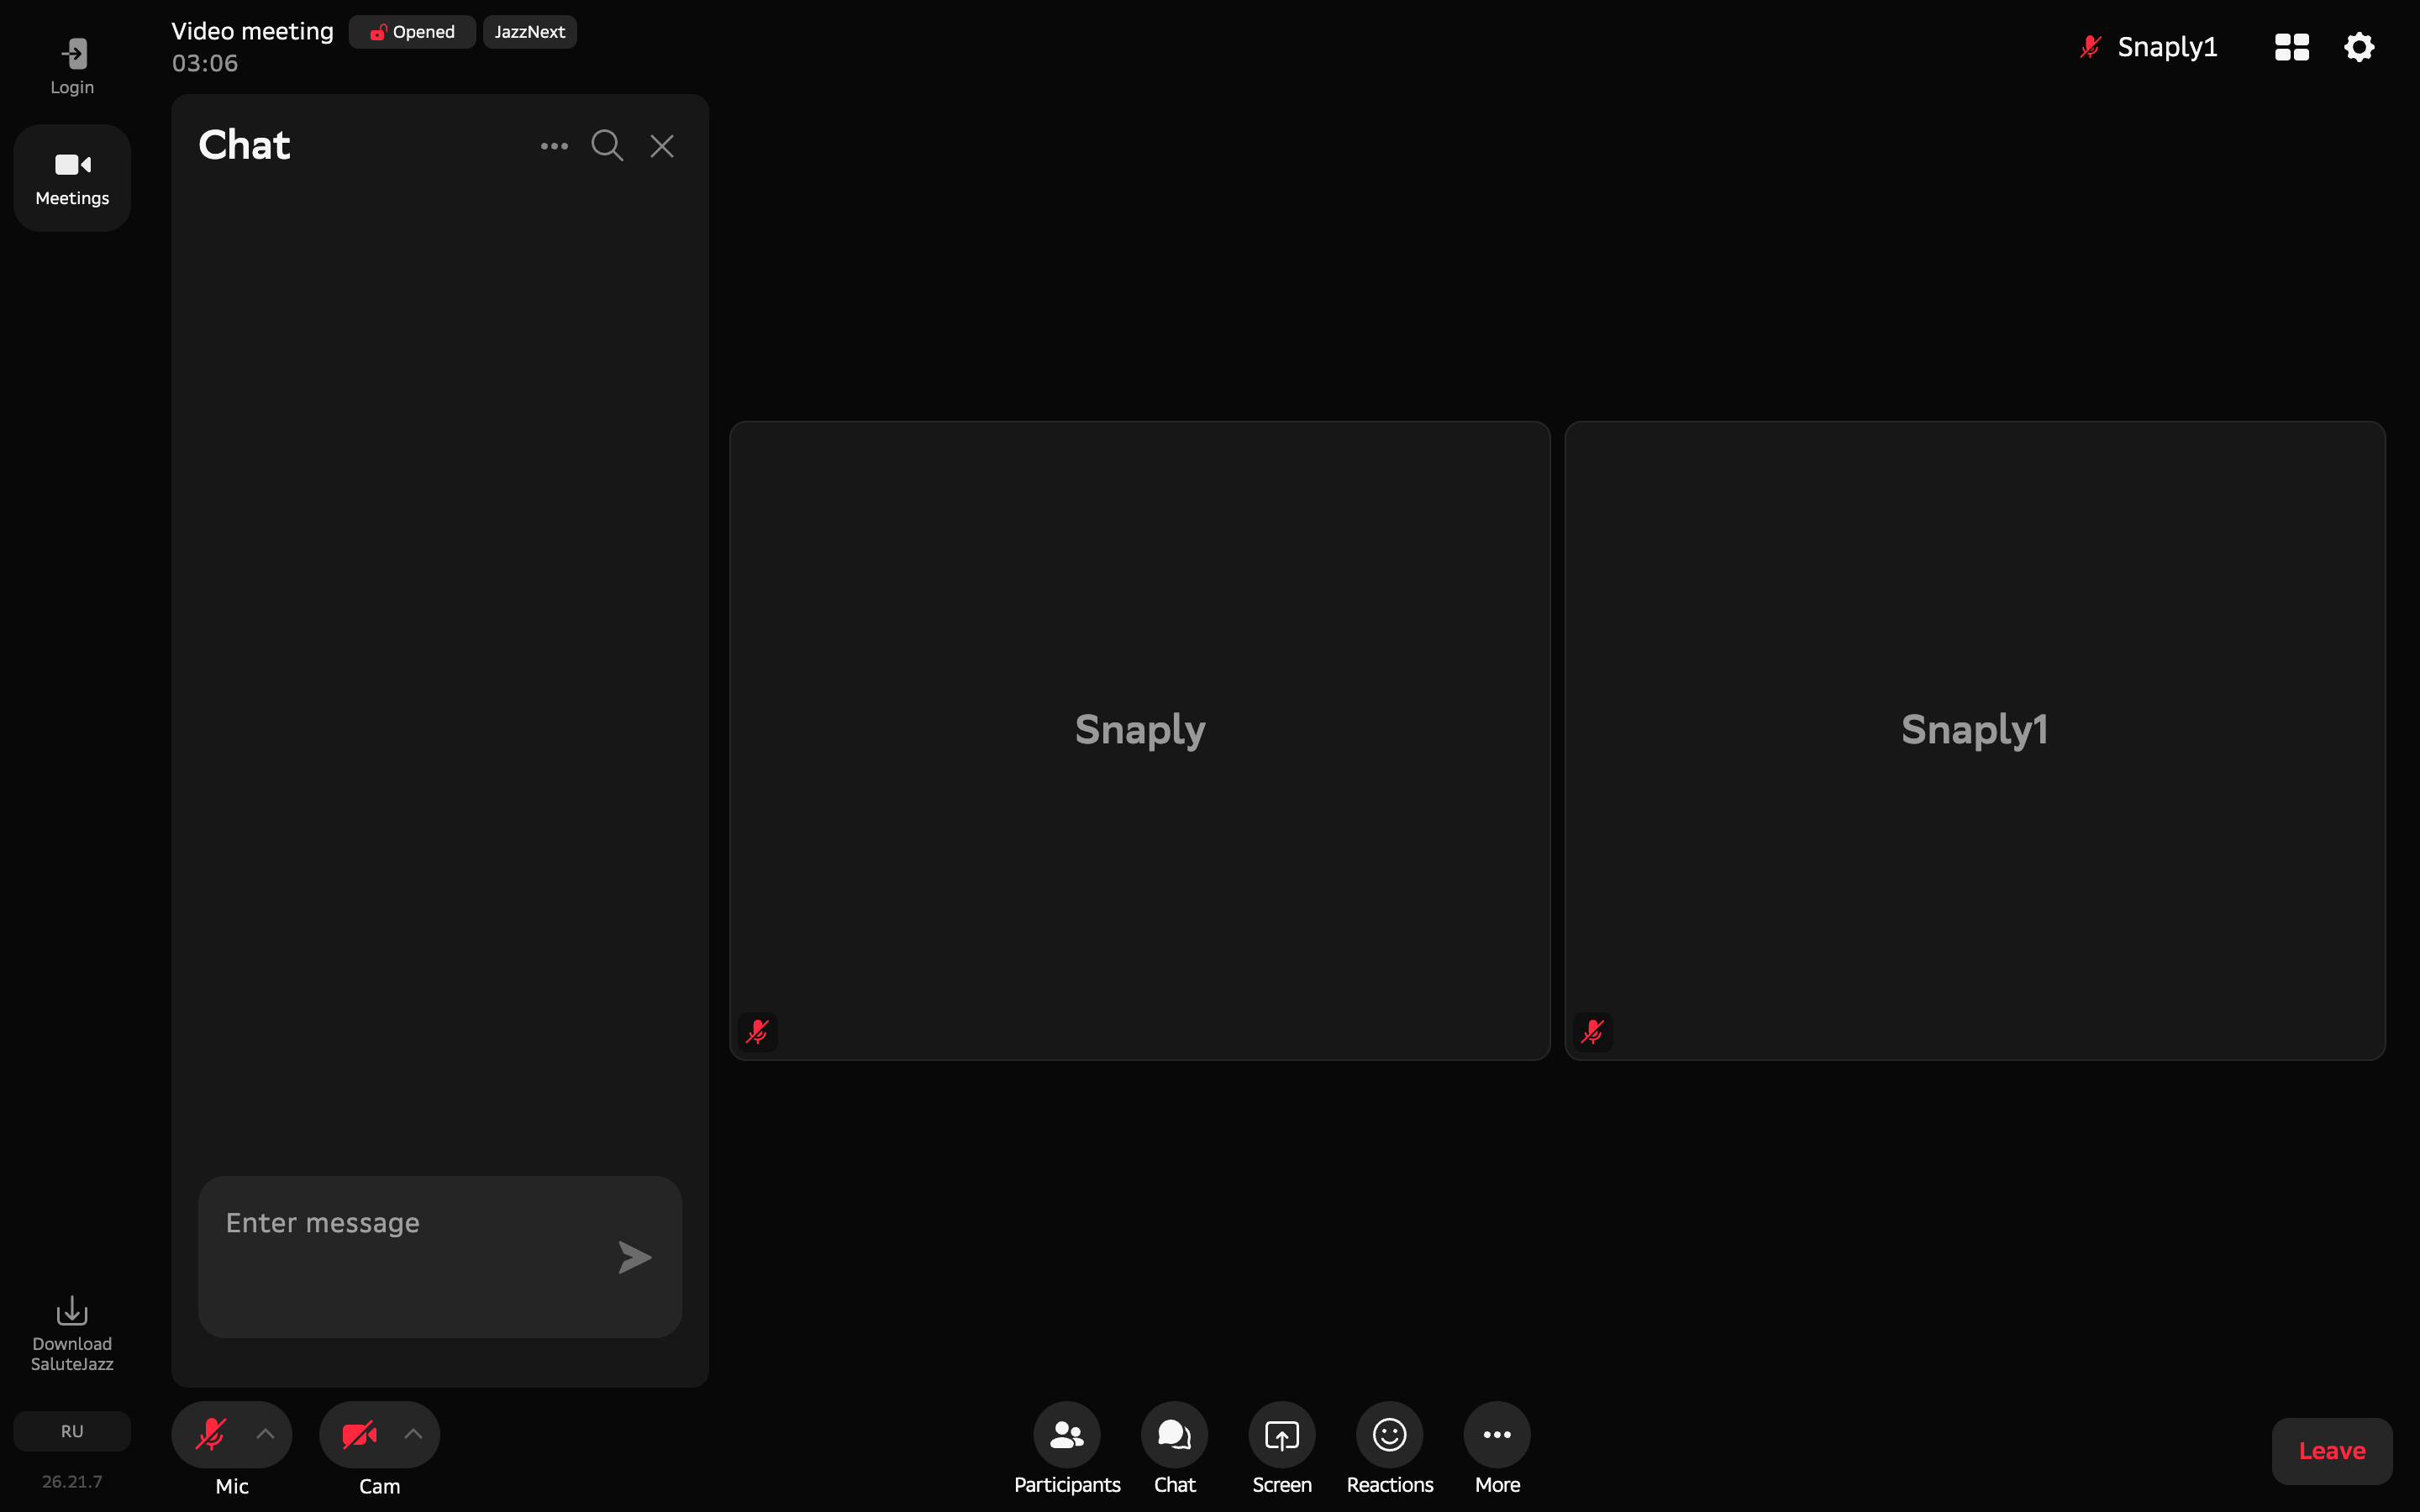Viewport: 2420px width, 1512px height.
Task: Expand microphone options chevron
Action: pyautogui.click(x=265, y=1434)
